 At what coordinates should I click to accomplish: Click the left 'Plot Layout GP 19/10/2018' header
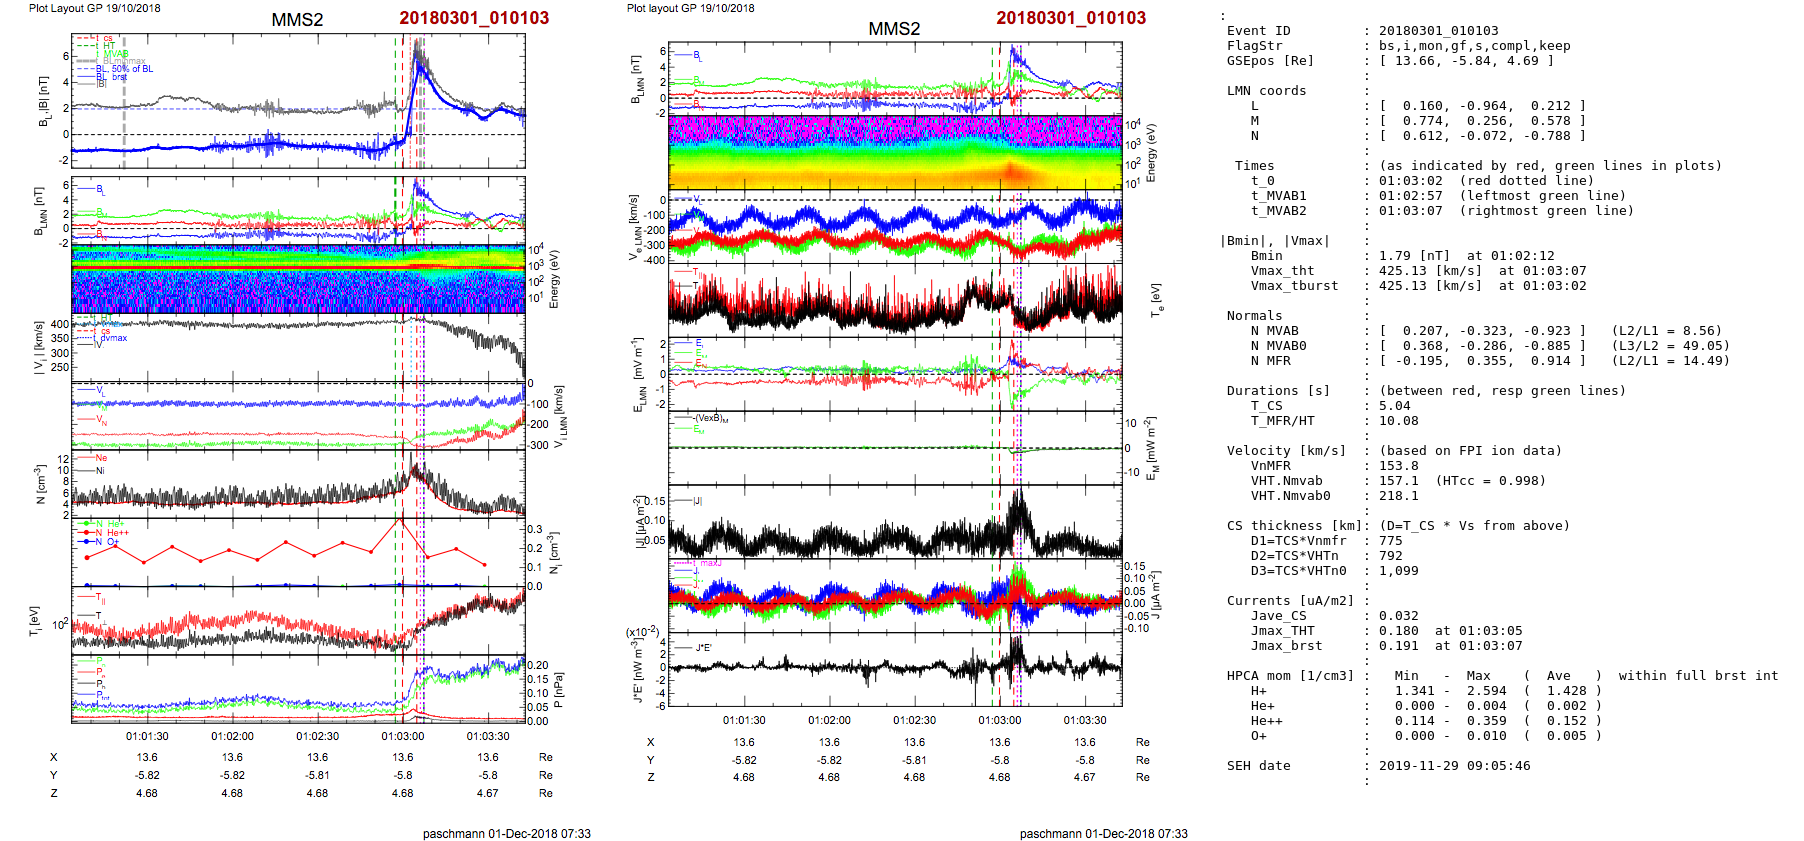tap(94, 8)
